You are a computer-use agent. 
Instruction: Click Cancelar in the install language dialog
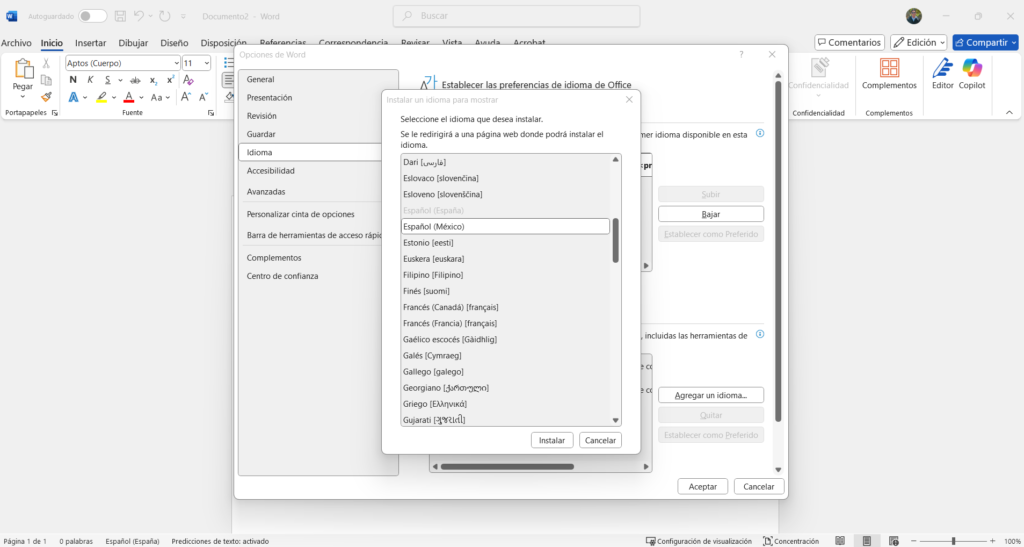600,440
